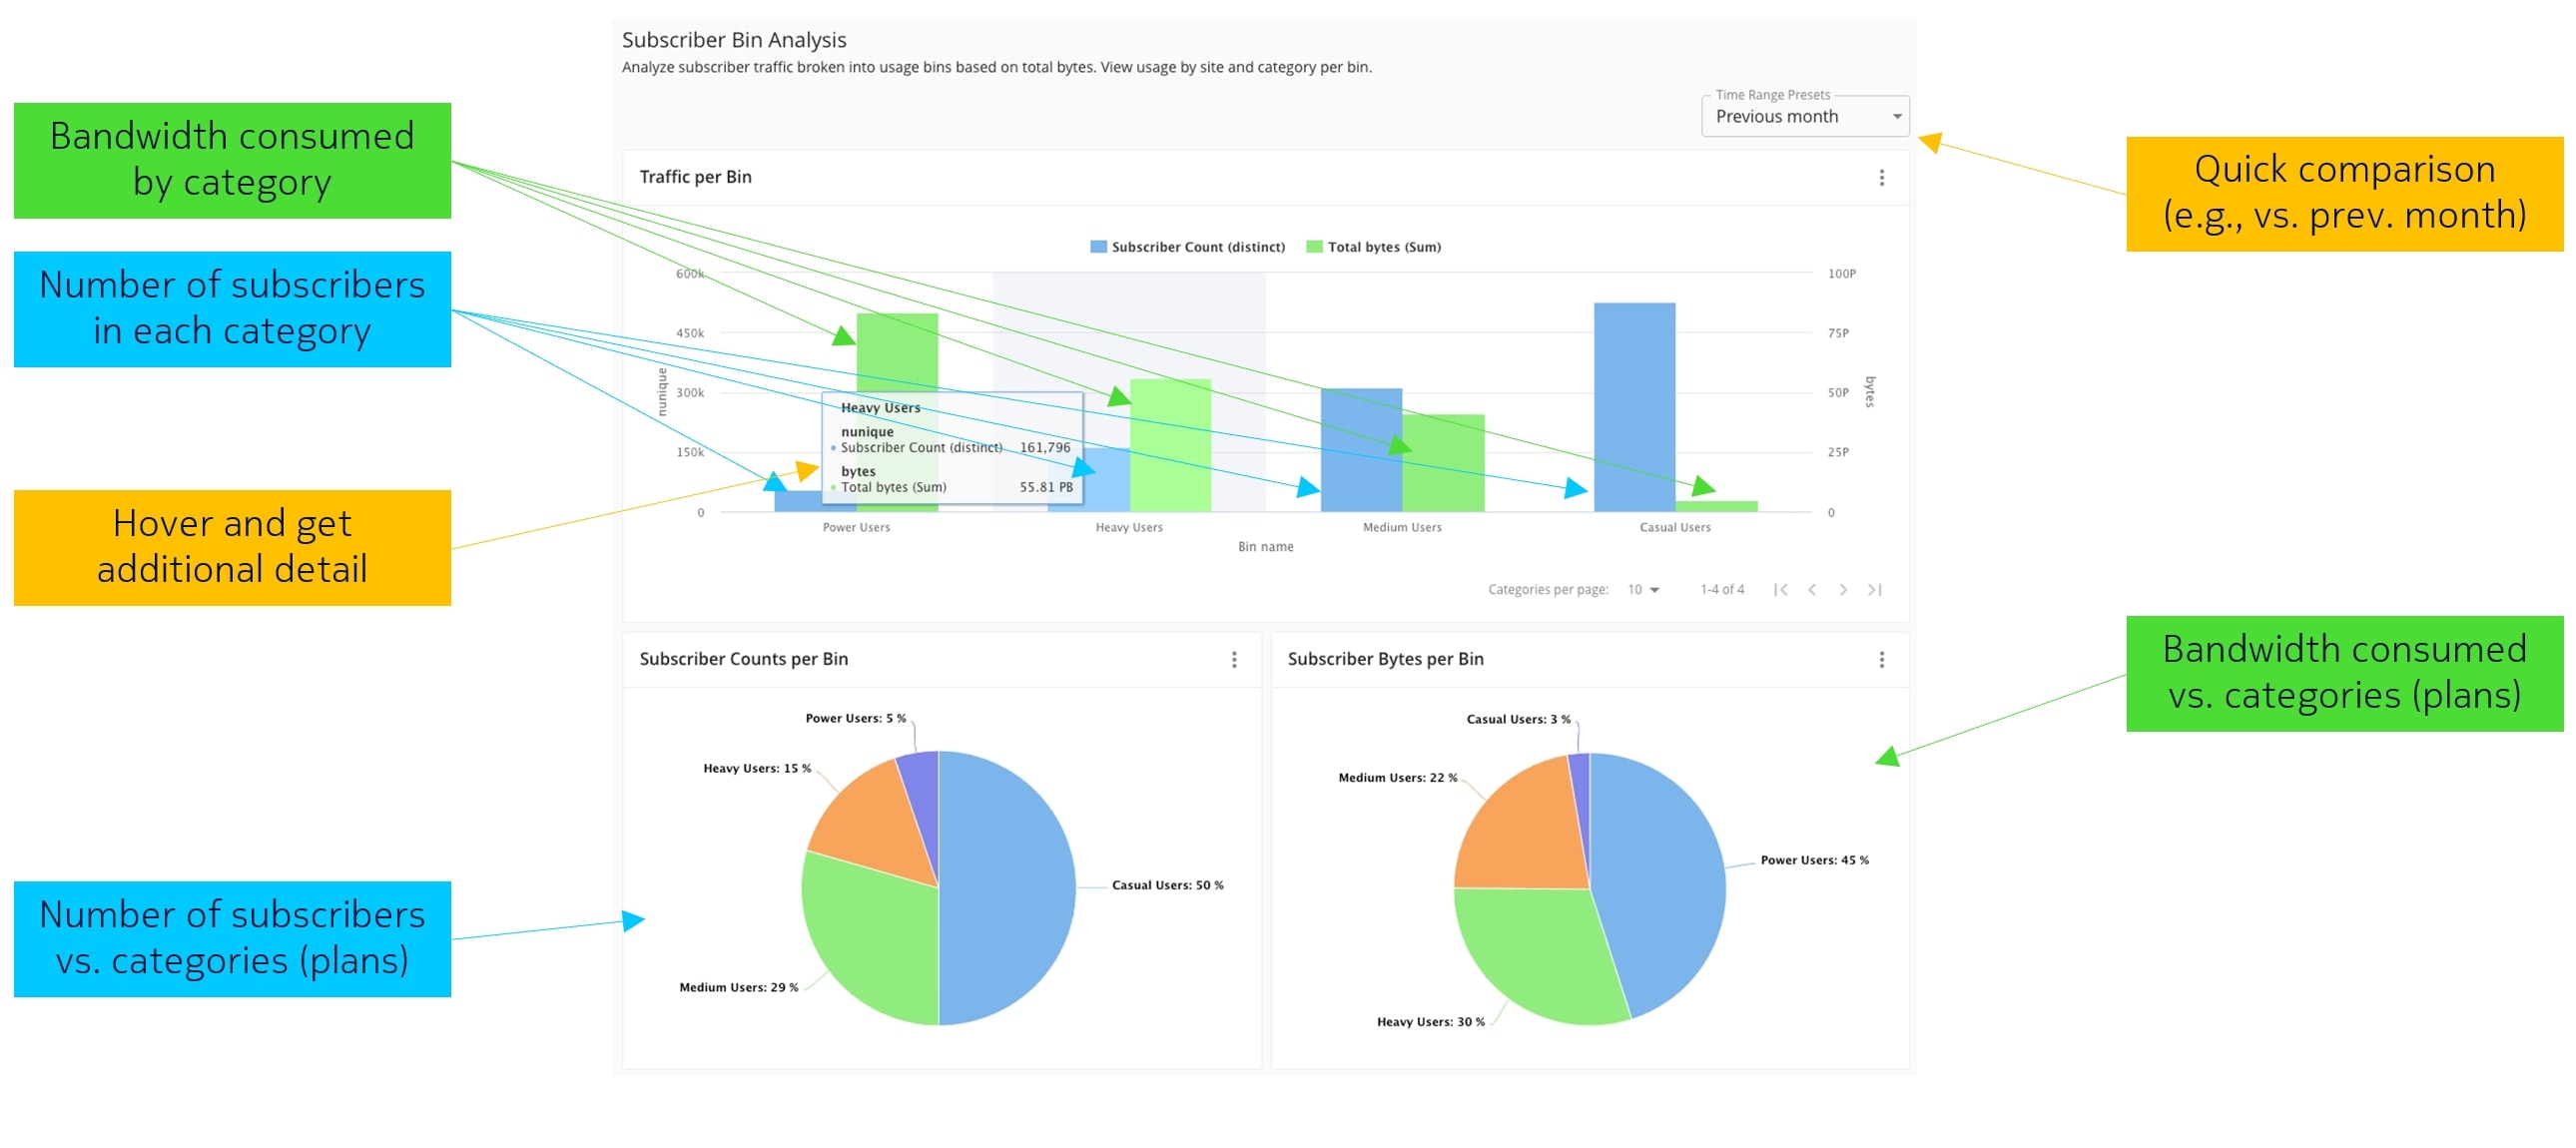
Task: Click blue Subscriber Count legend swatch
Action: pos(1098,247)
